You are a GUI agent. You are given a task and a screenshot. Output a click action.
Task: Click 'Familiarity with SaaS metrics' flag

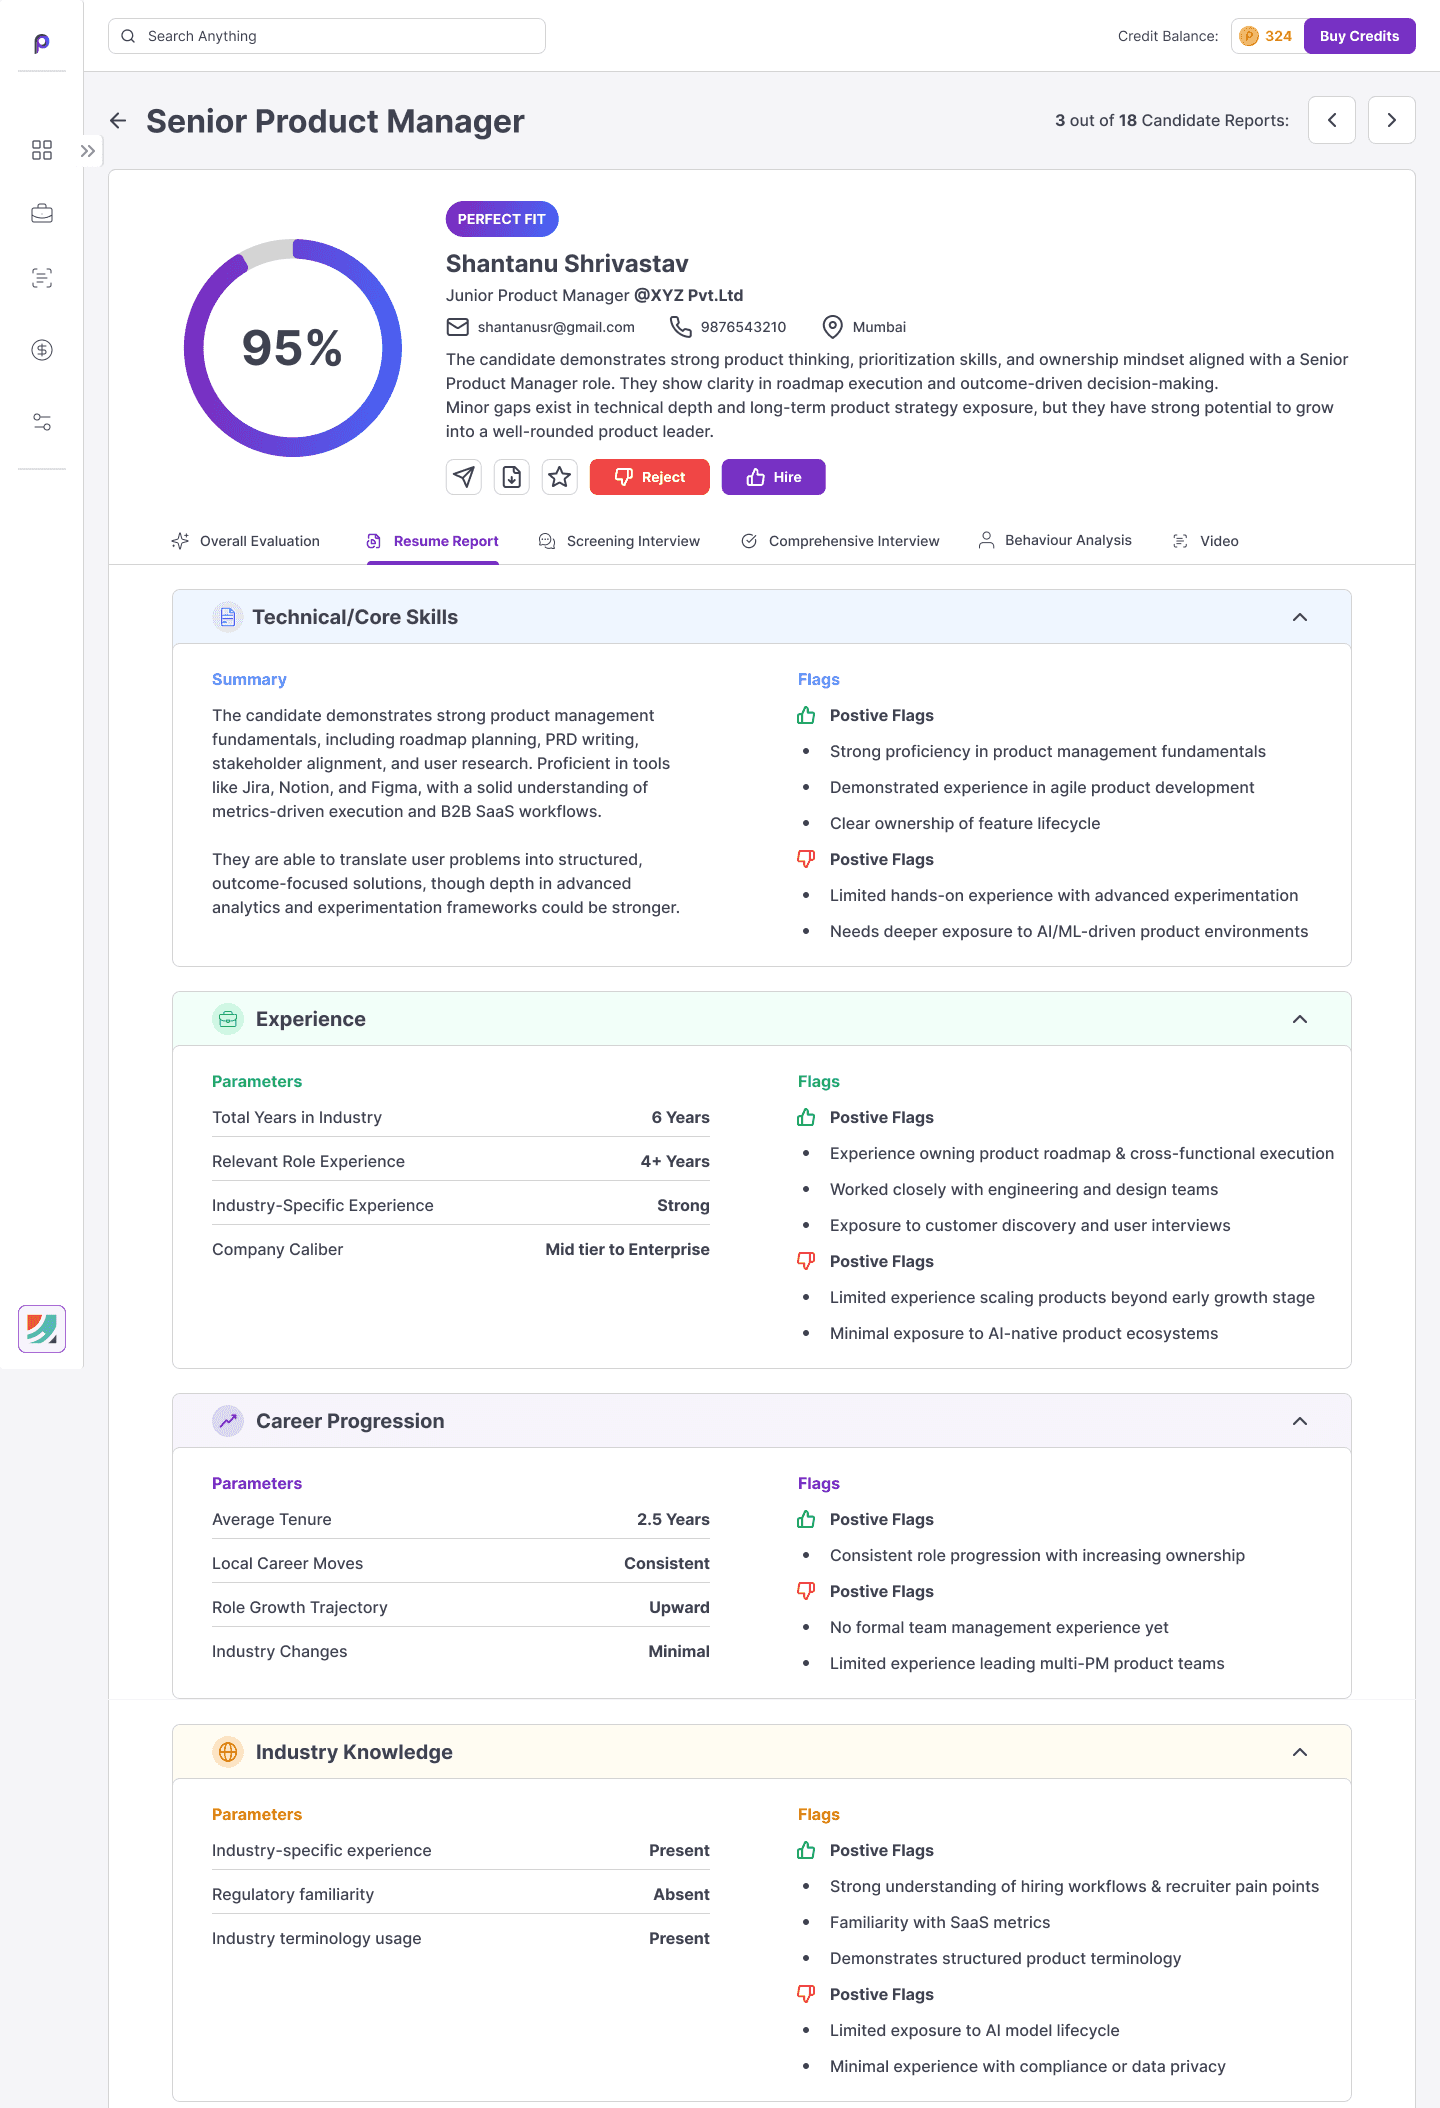(x=940, y=1922)
